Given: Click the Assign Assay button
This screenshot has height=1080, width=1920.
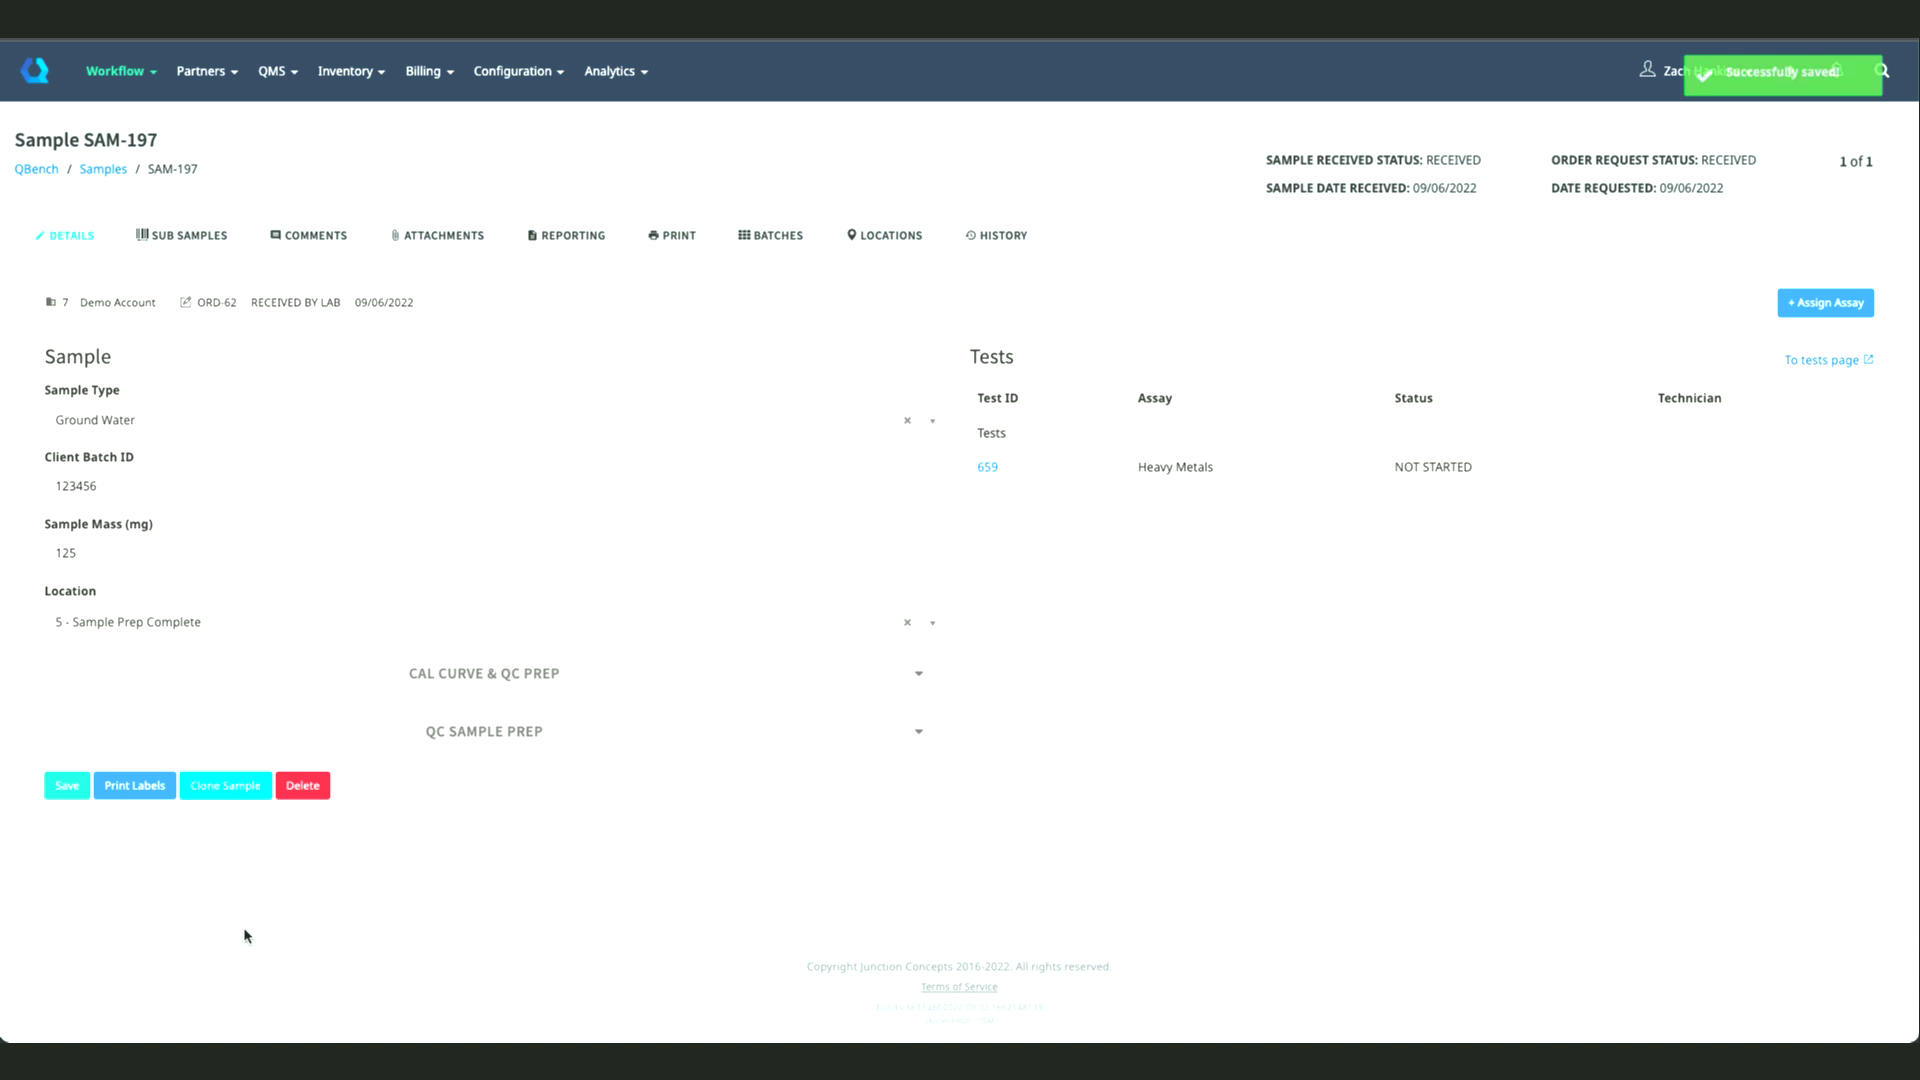Looking at the screenshot, I should pyautogui.click(x=1825, y=303).
